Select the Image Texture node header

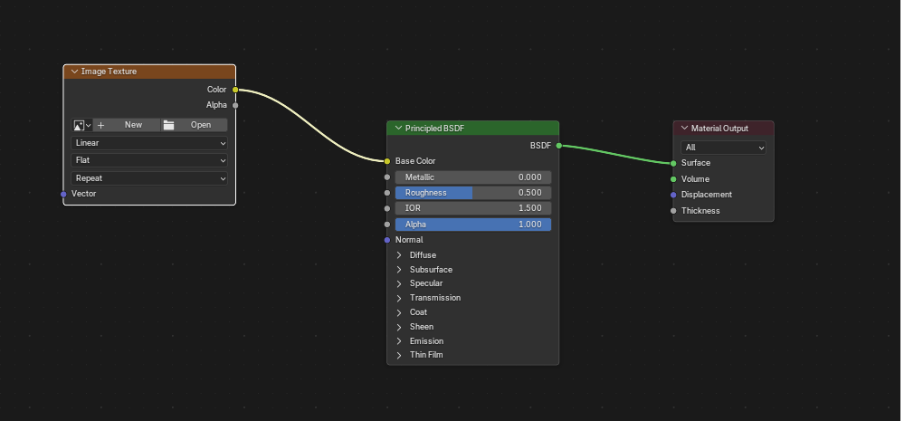tap(149, 72)
